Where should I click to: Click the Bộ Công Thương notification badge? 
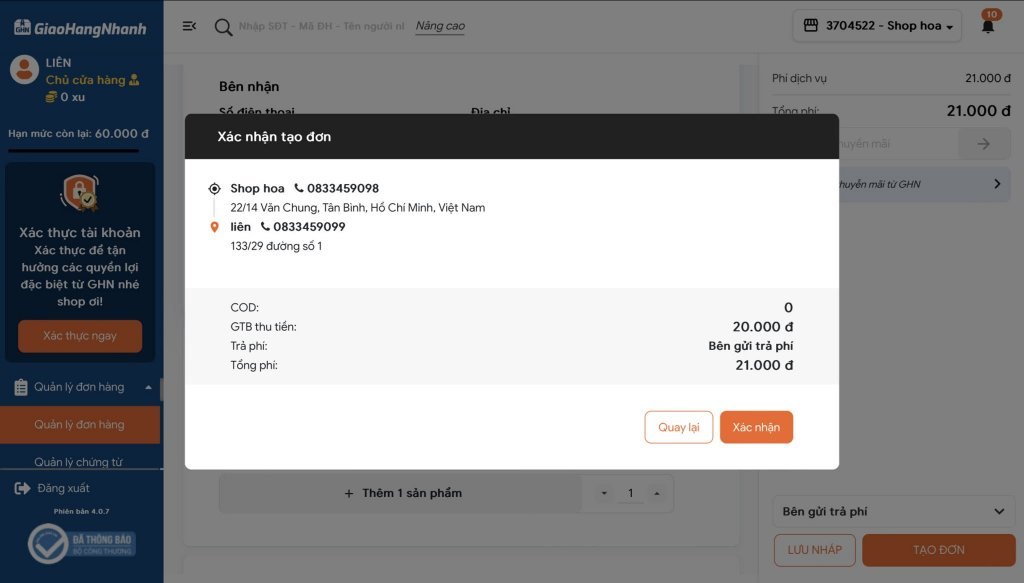pyautogui.click(x=80, y=545)
